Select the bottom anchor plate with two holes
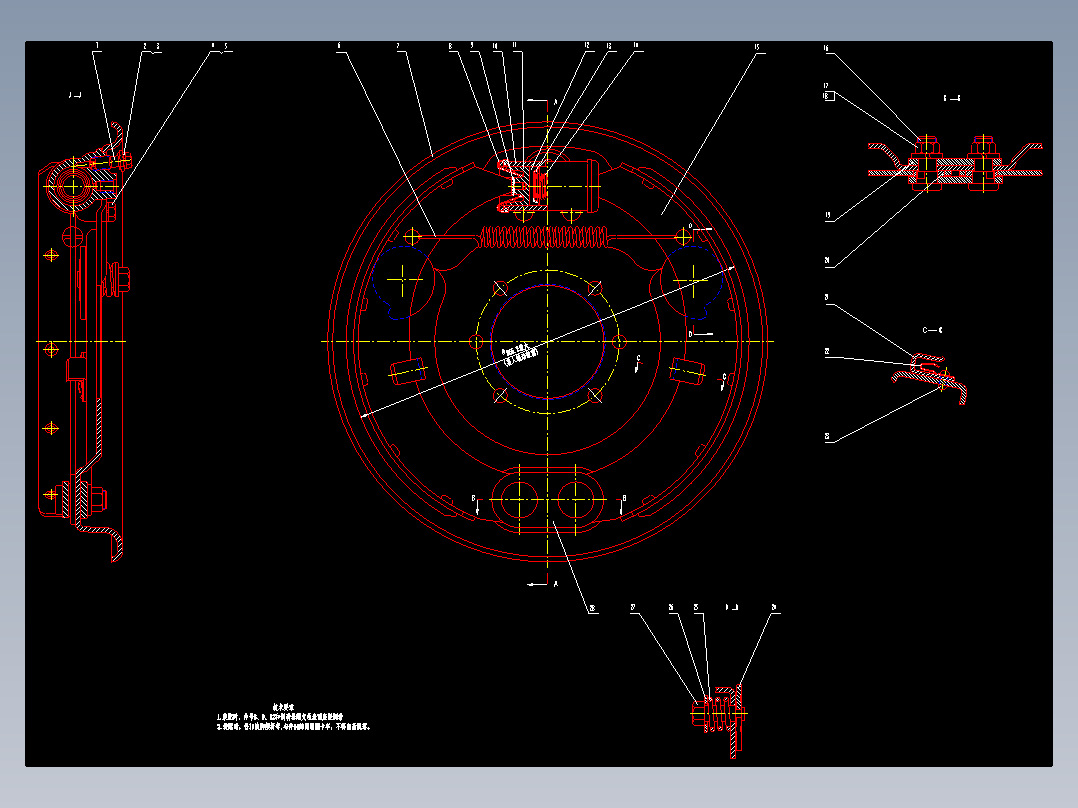This screenshot has width=1078, height=808. coord(547,500)
